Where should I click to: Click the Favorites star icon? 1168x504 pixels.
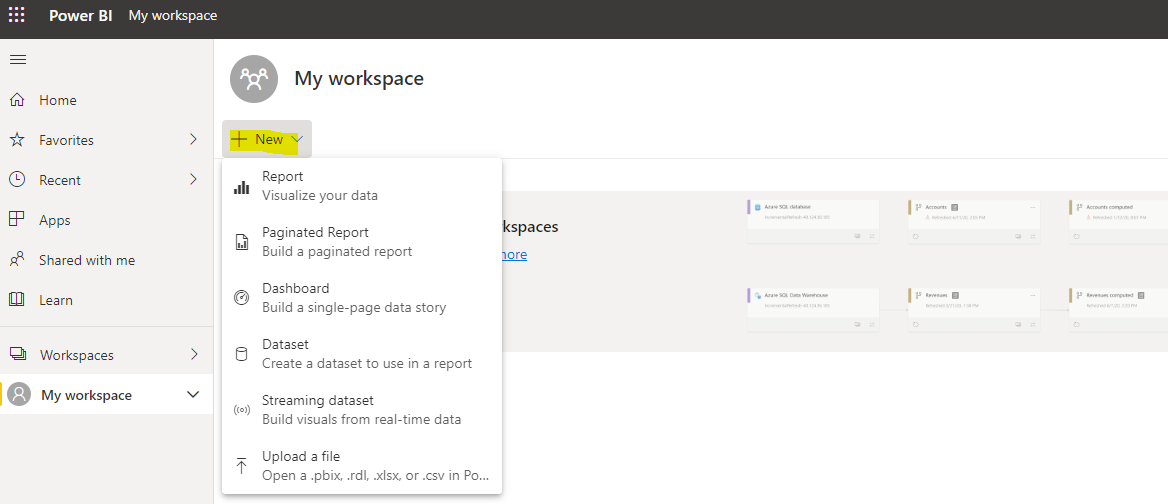pyautogui.click(x=17, y=140)
